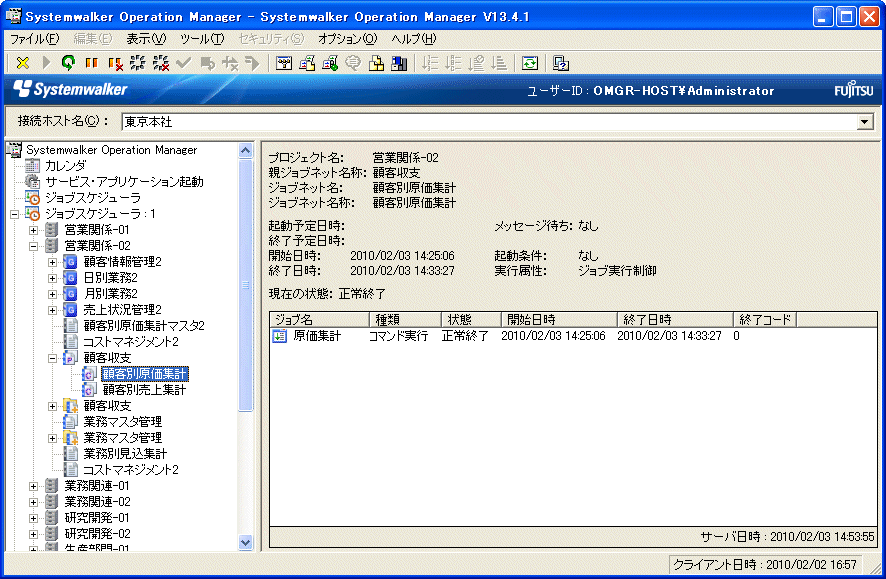
Task: Sort by the ジョブ名 column header
Action: pos(320,320)
